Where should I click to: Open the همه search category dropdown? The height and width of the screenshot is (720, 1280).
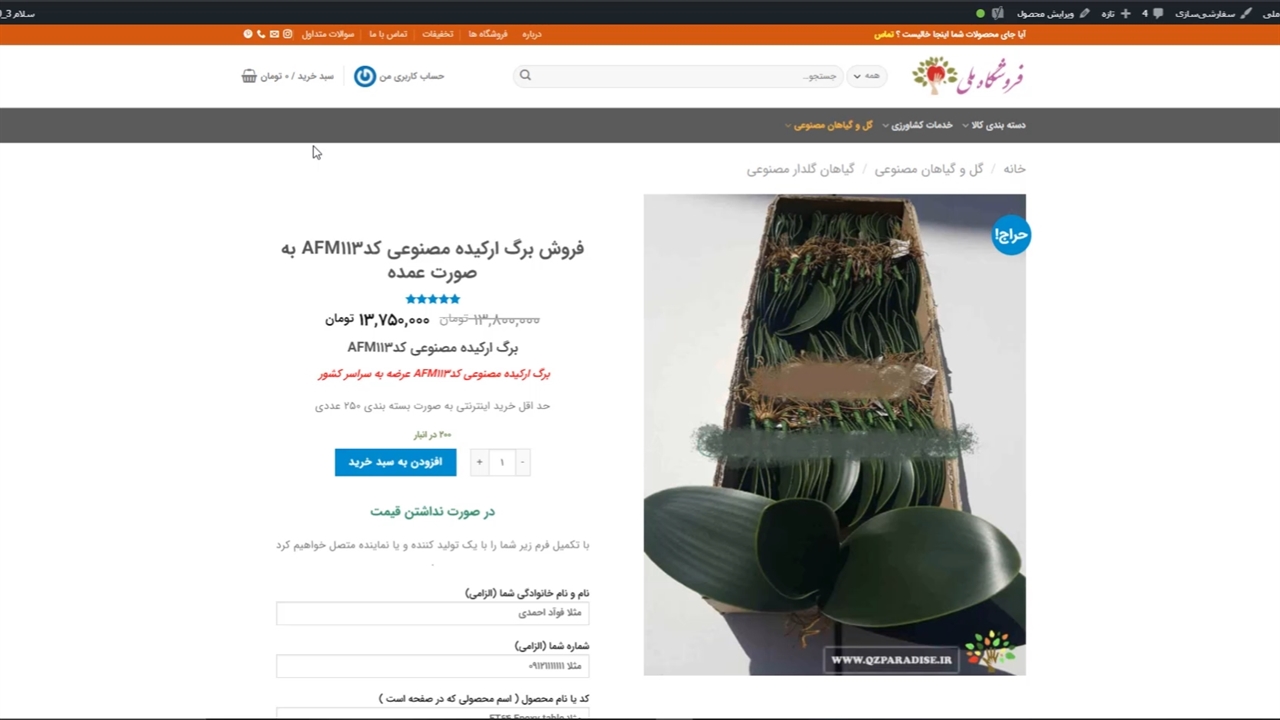click(x=867, y=76)
